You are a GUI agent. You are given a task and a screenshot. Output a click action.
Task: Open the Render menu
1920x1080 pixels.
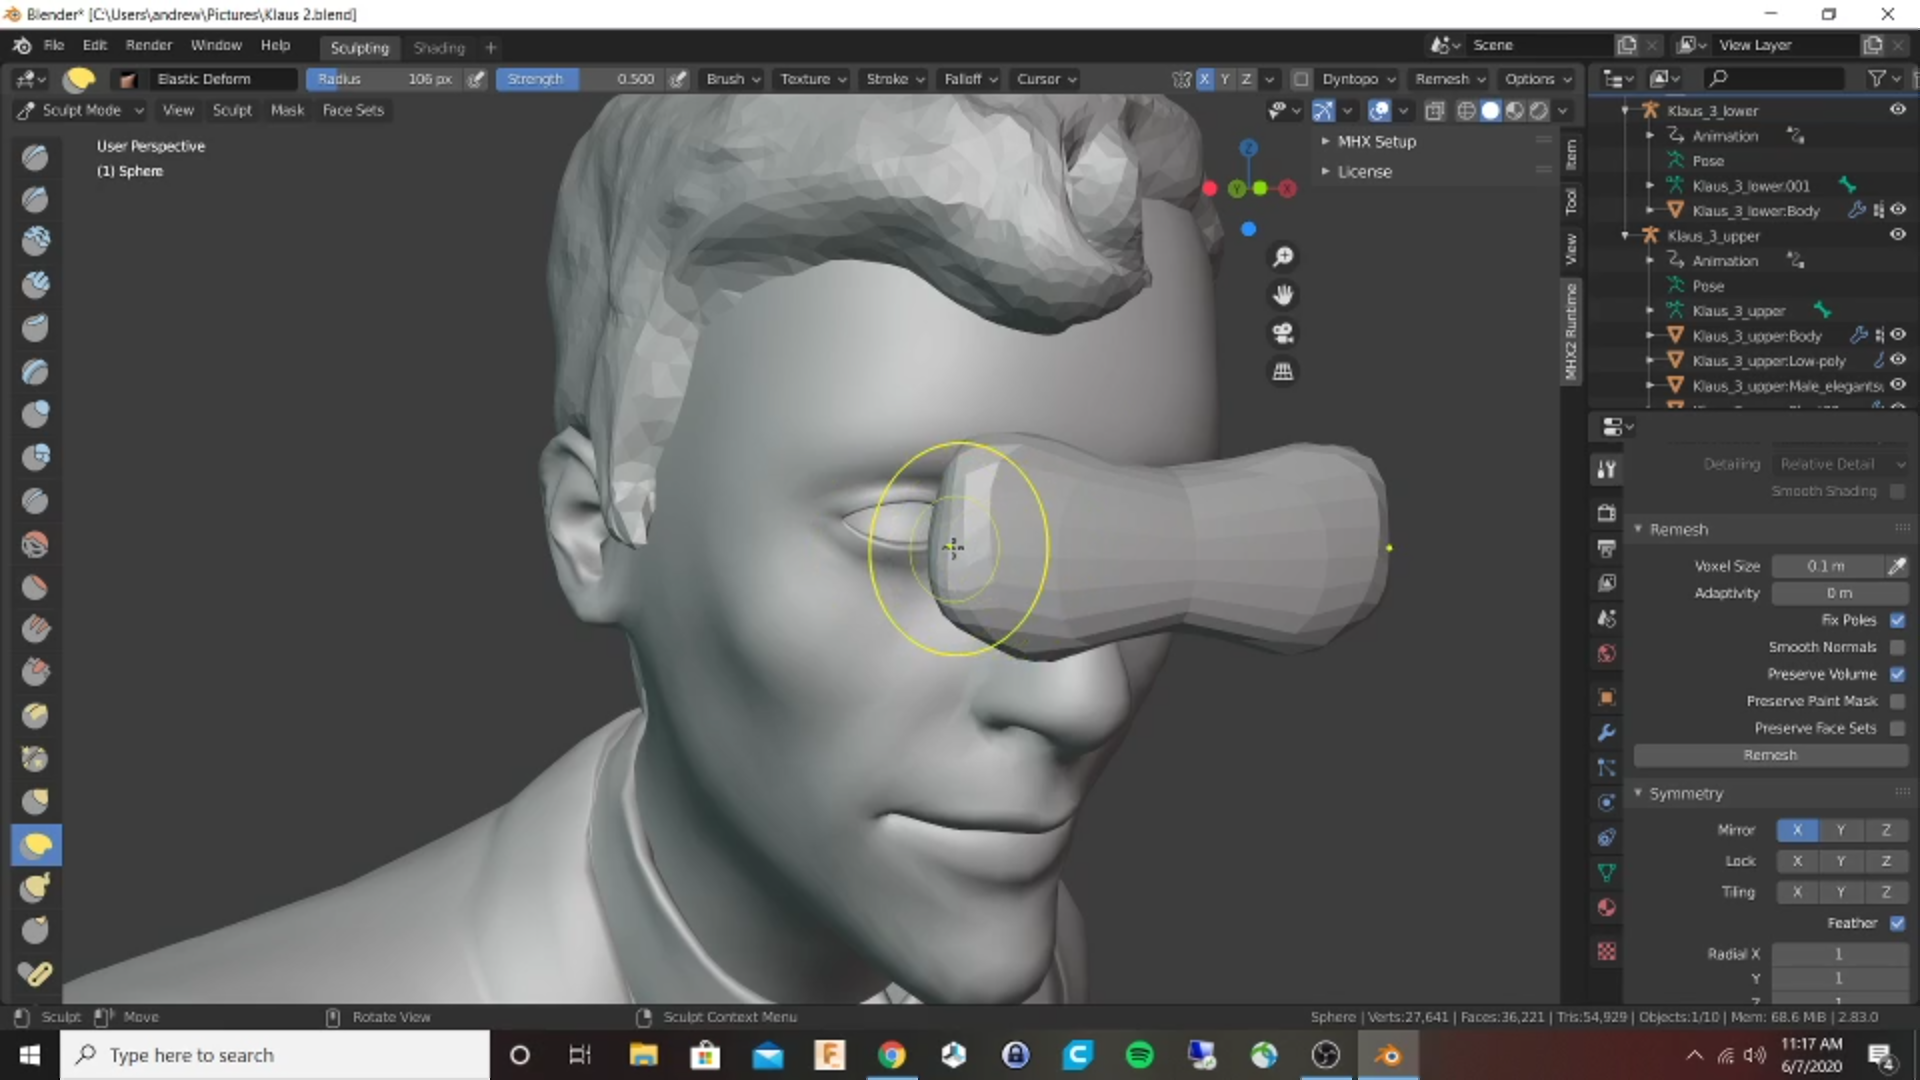148,45
